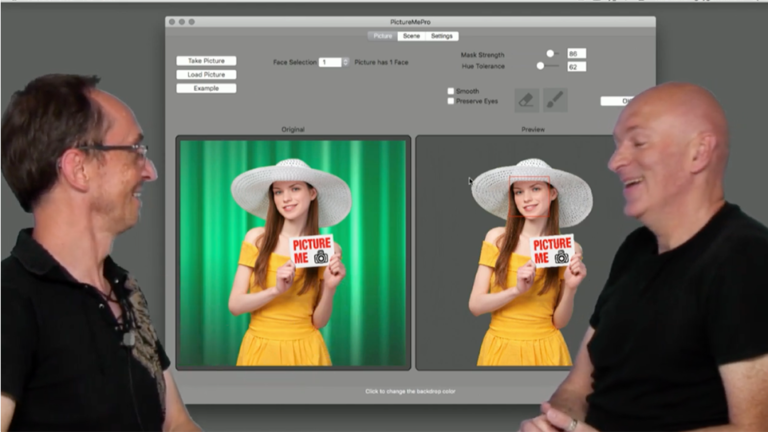Click the Load Picture button

[x=206, y=74]
